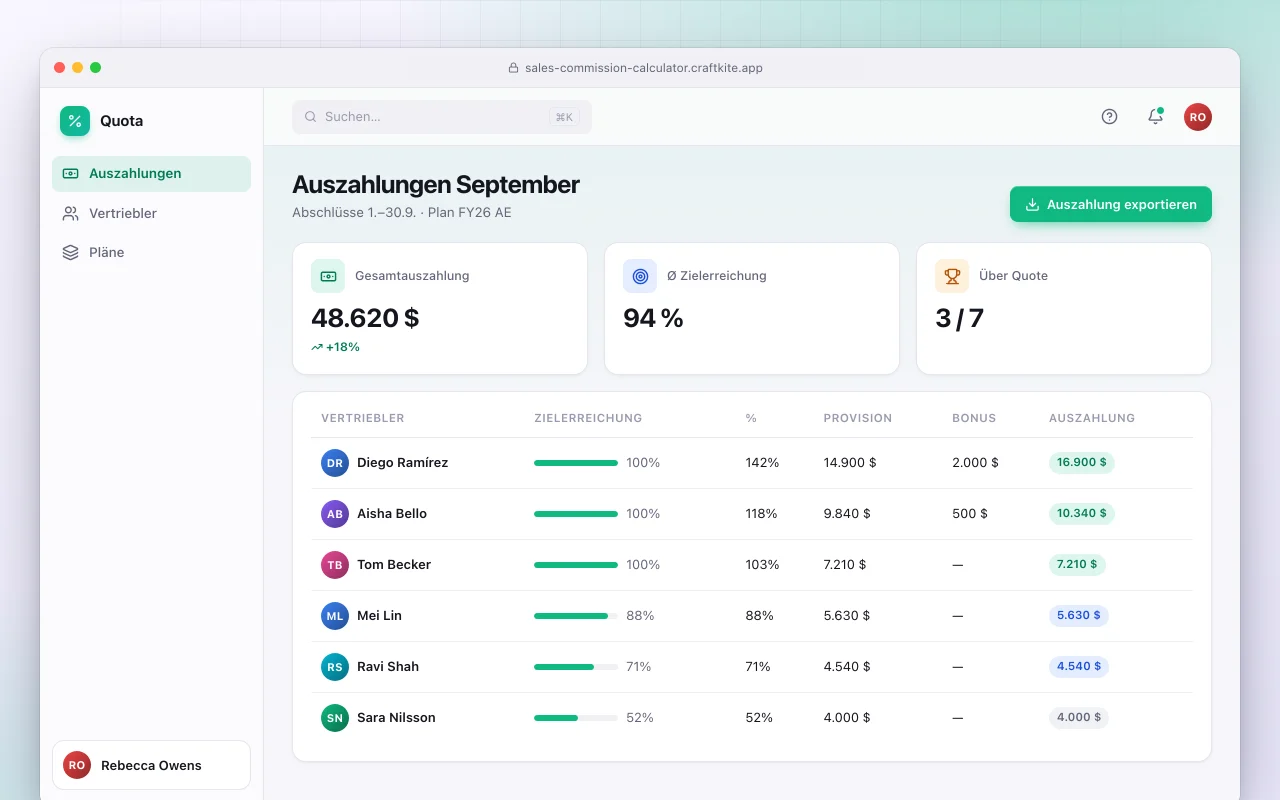The image size is (1280, 800).
Task: Click the 7.210 $ payout badge
Action: click(1077, 565)
